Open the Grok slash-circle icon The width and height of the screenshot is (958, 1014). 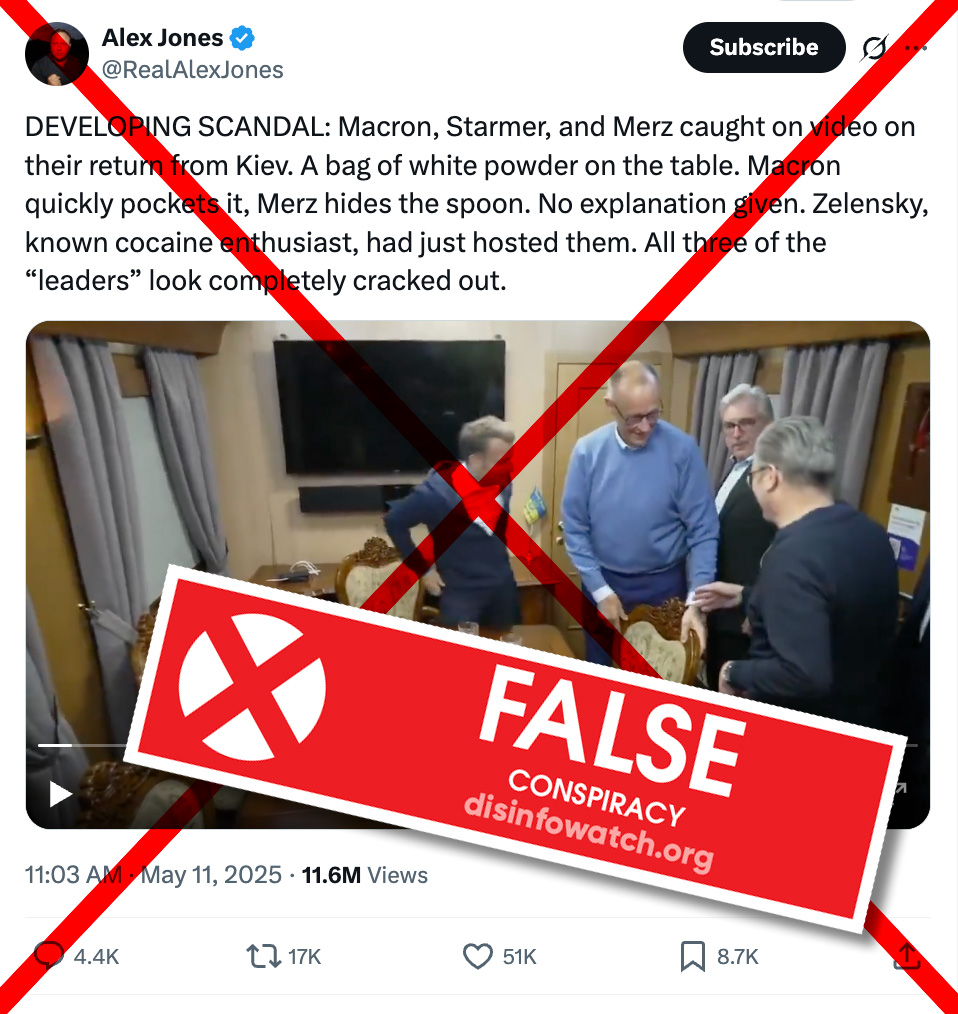(x=874, y=47)
